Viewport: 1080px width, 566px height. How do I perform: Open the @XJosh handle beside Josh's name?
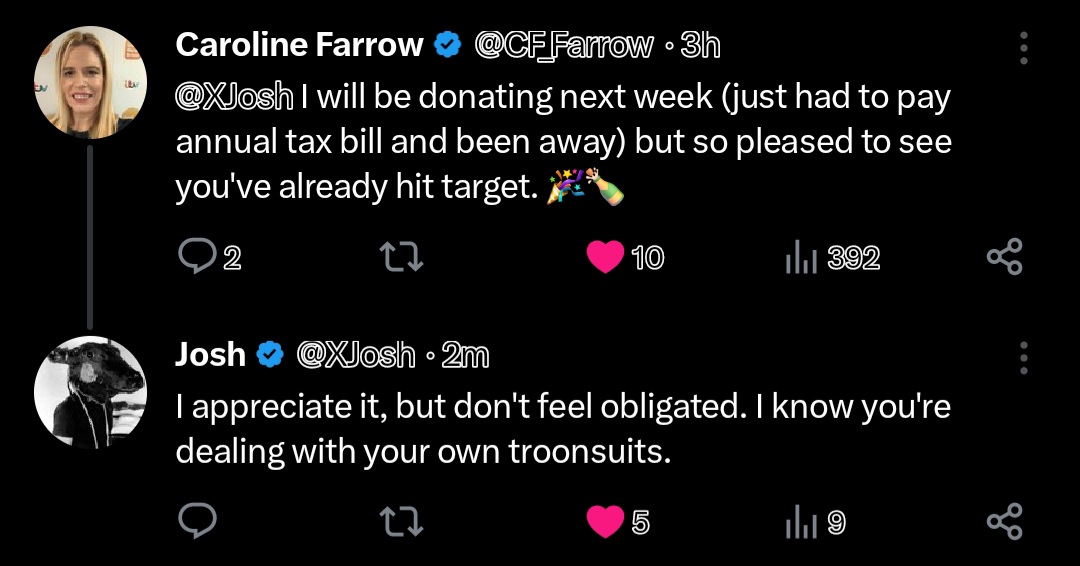[355, 356]
